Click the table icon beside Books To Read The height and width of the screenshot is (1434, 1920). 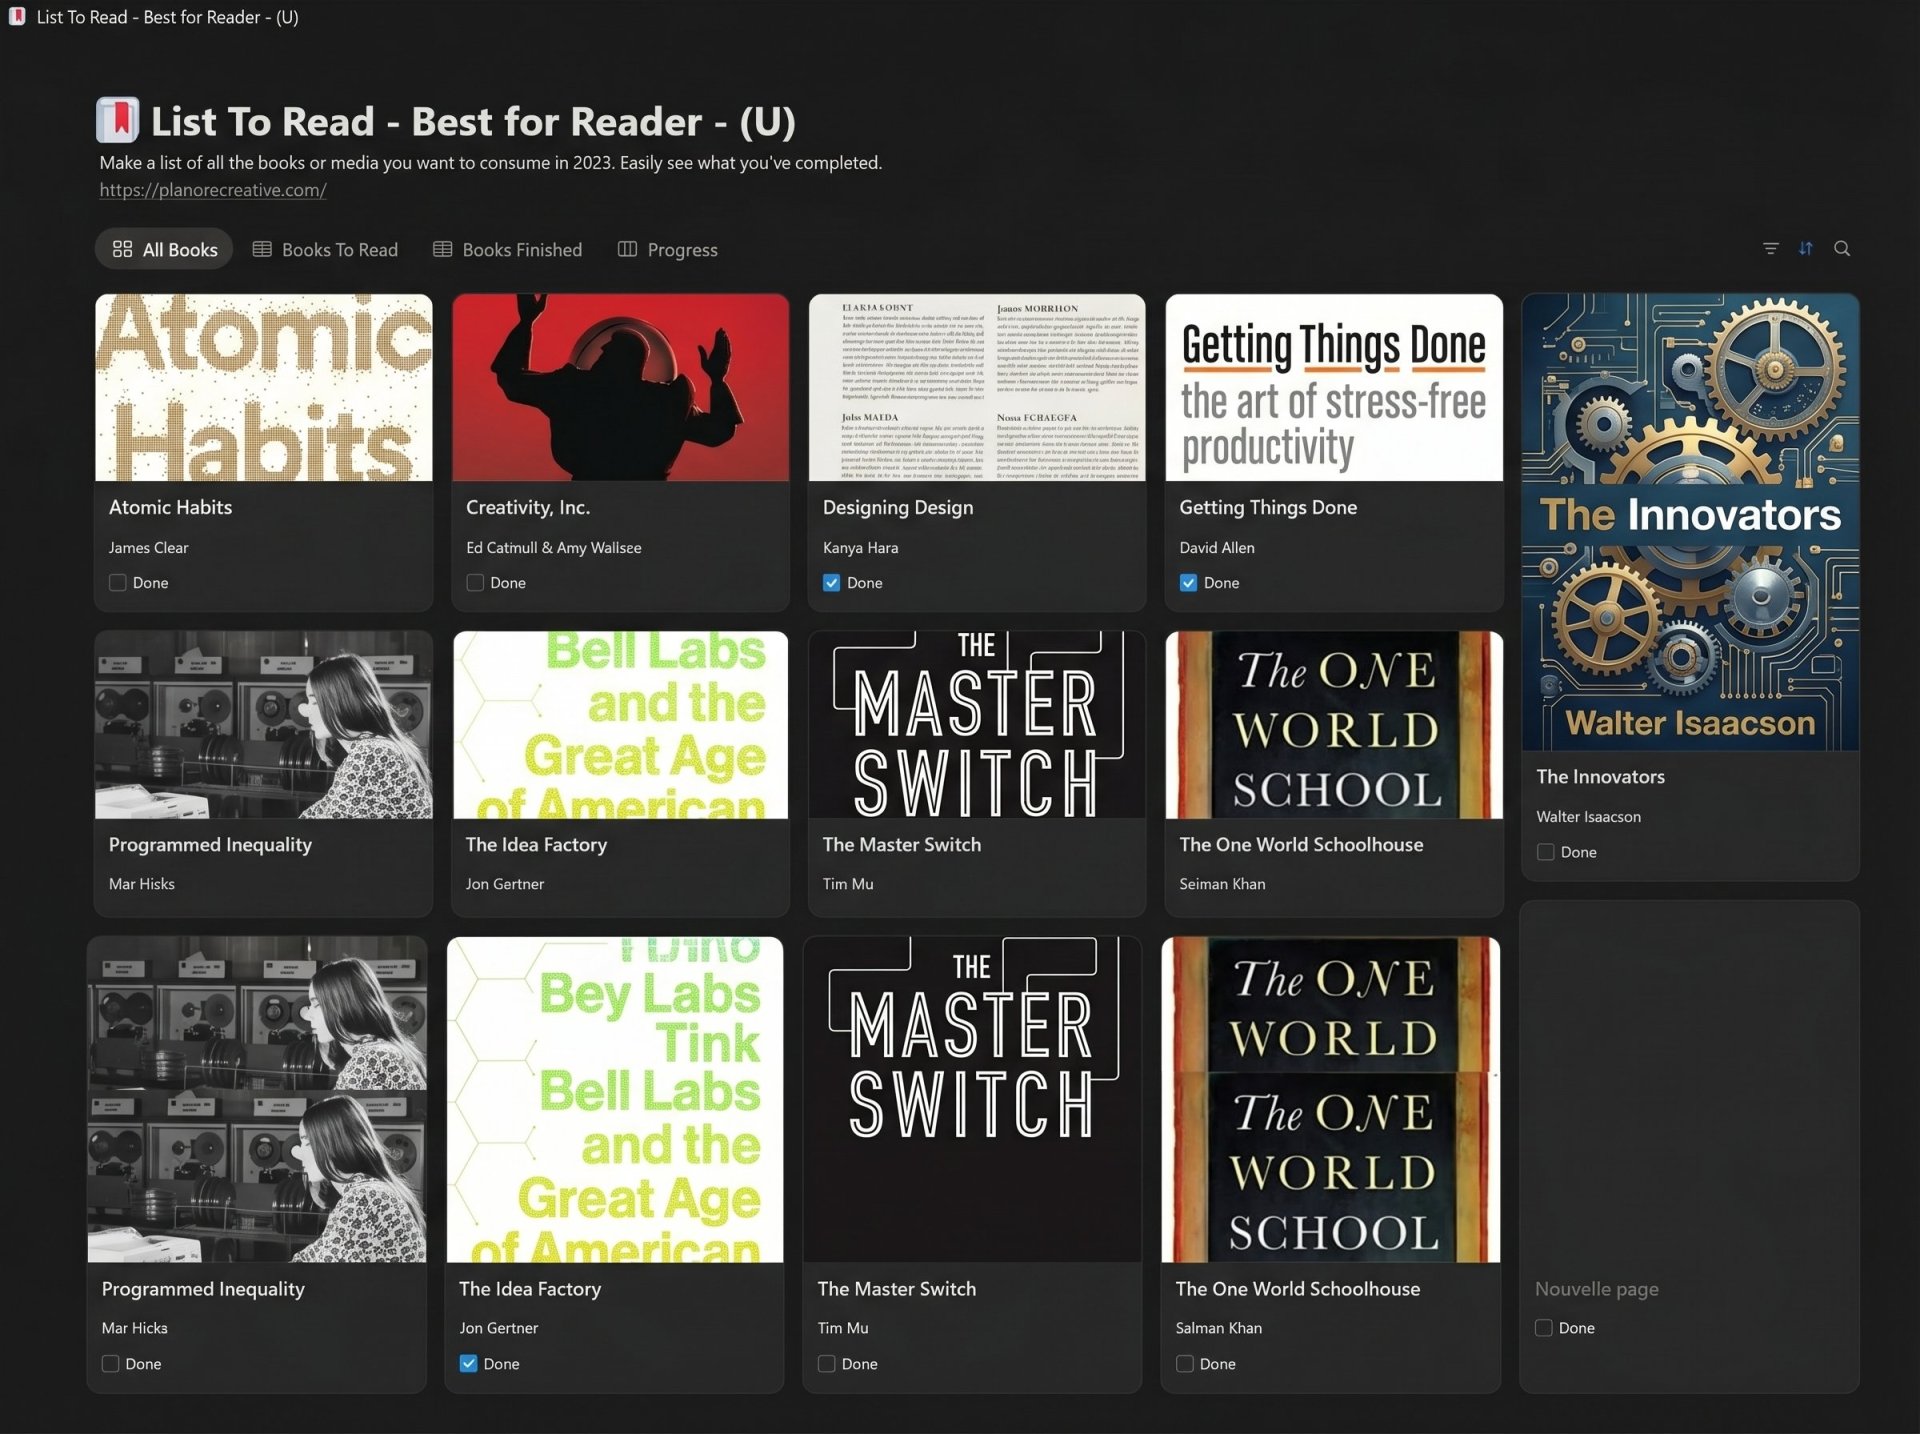tap(262, 249)
